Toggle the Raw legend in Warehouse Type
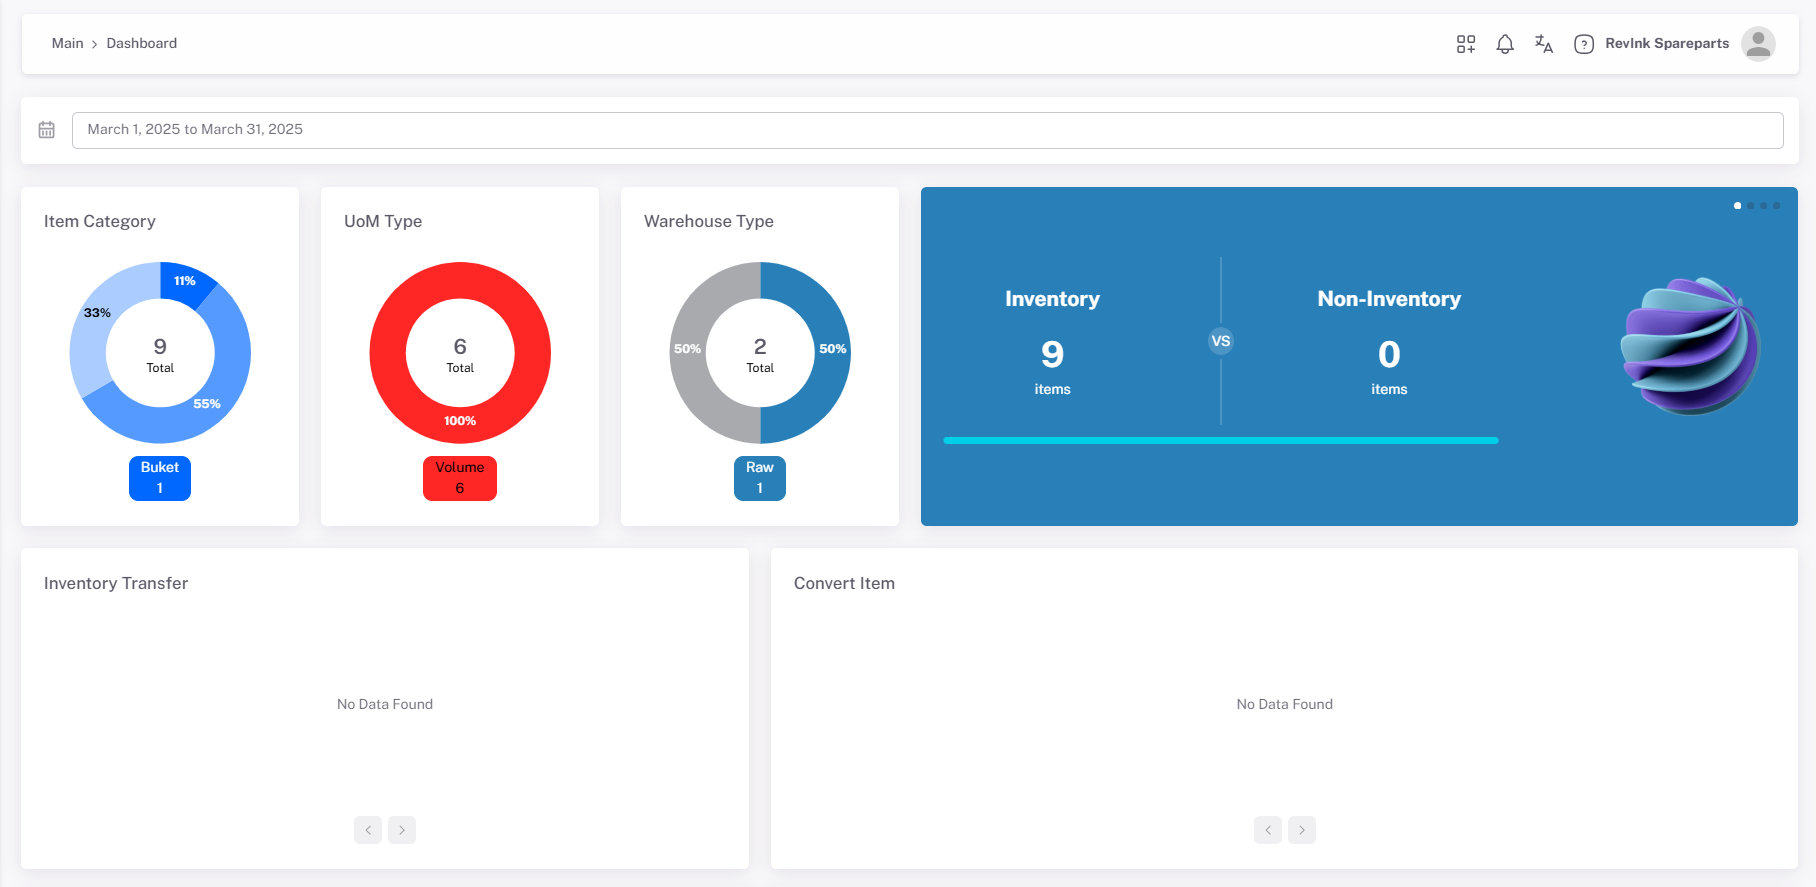 [x=760, y=478]
